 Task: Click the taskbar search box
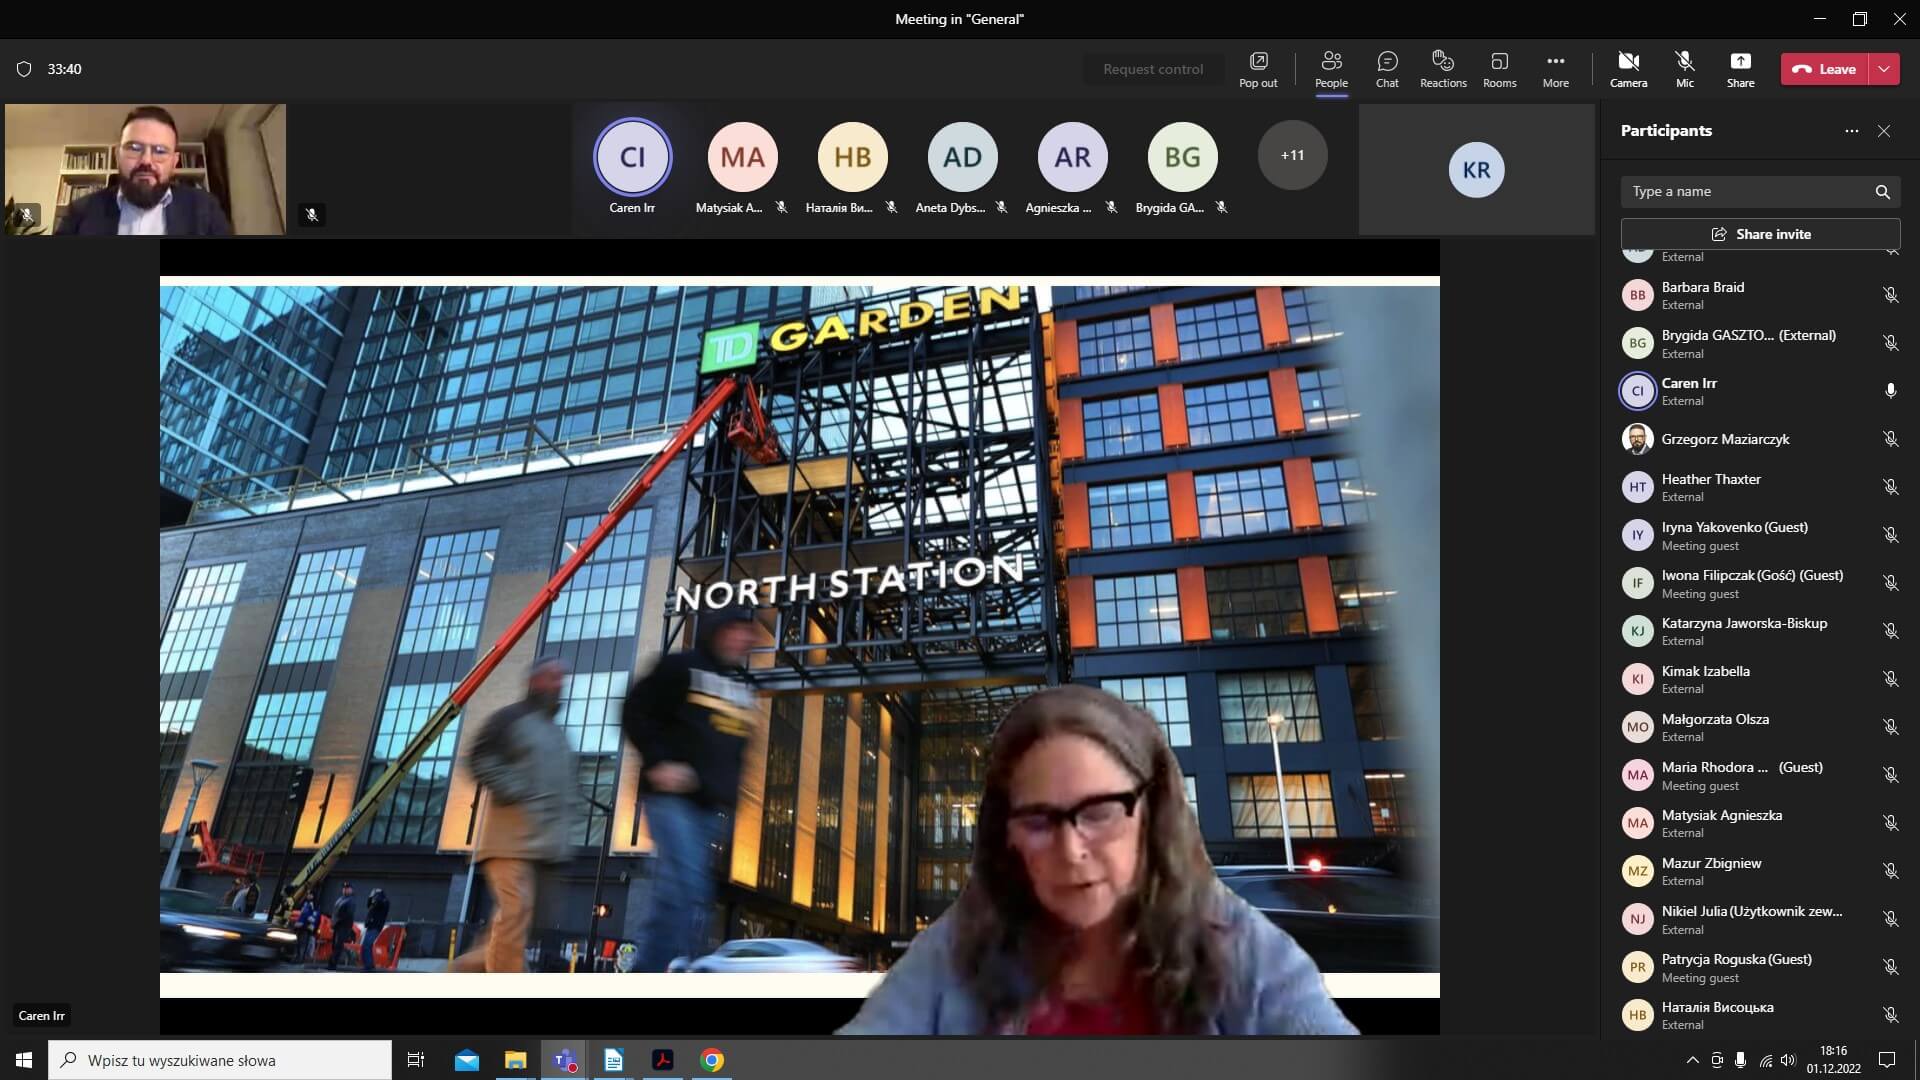(x=220, y=1060)
